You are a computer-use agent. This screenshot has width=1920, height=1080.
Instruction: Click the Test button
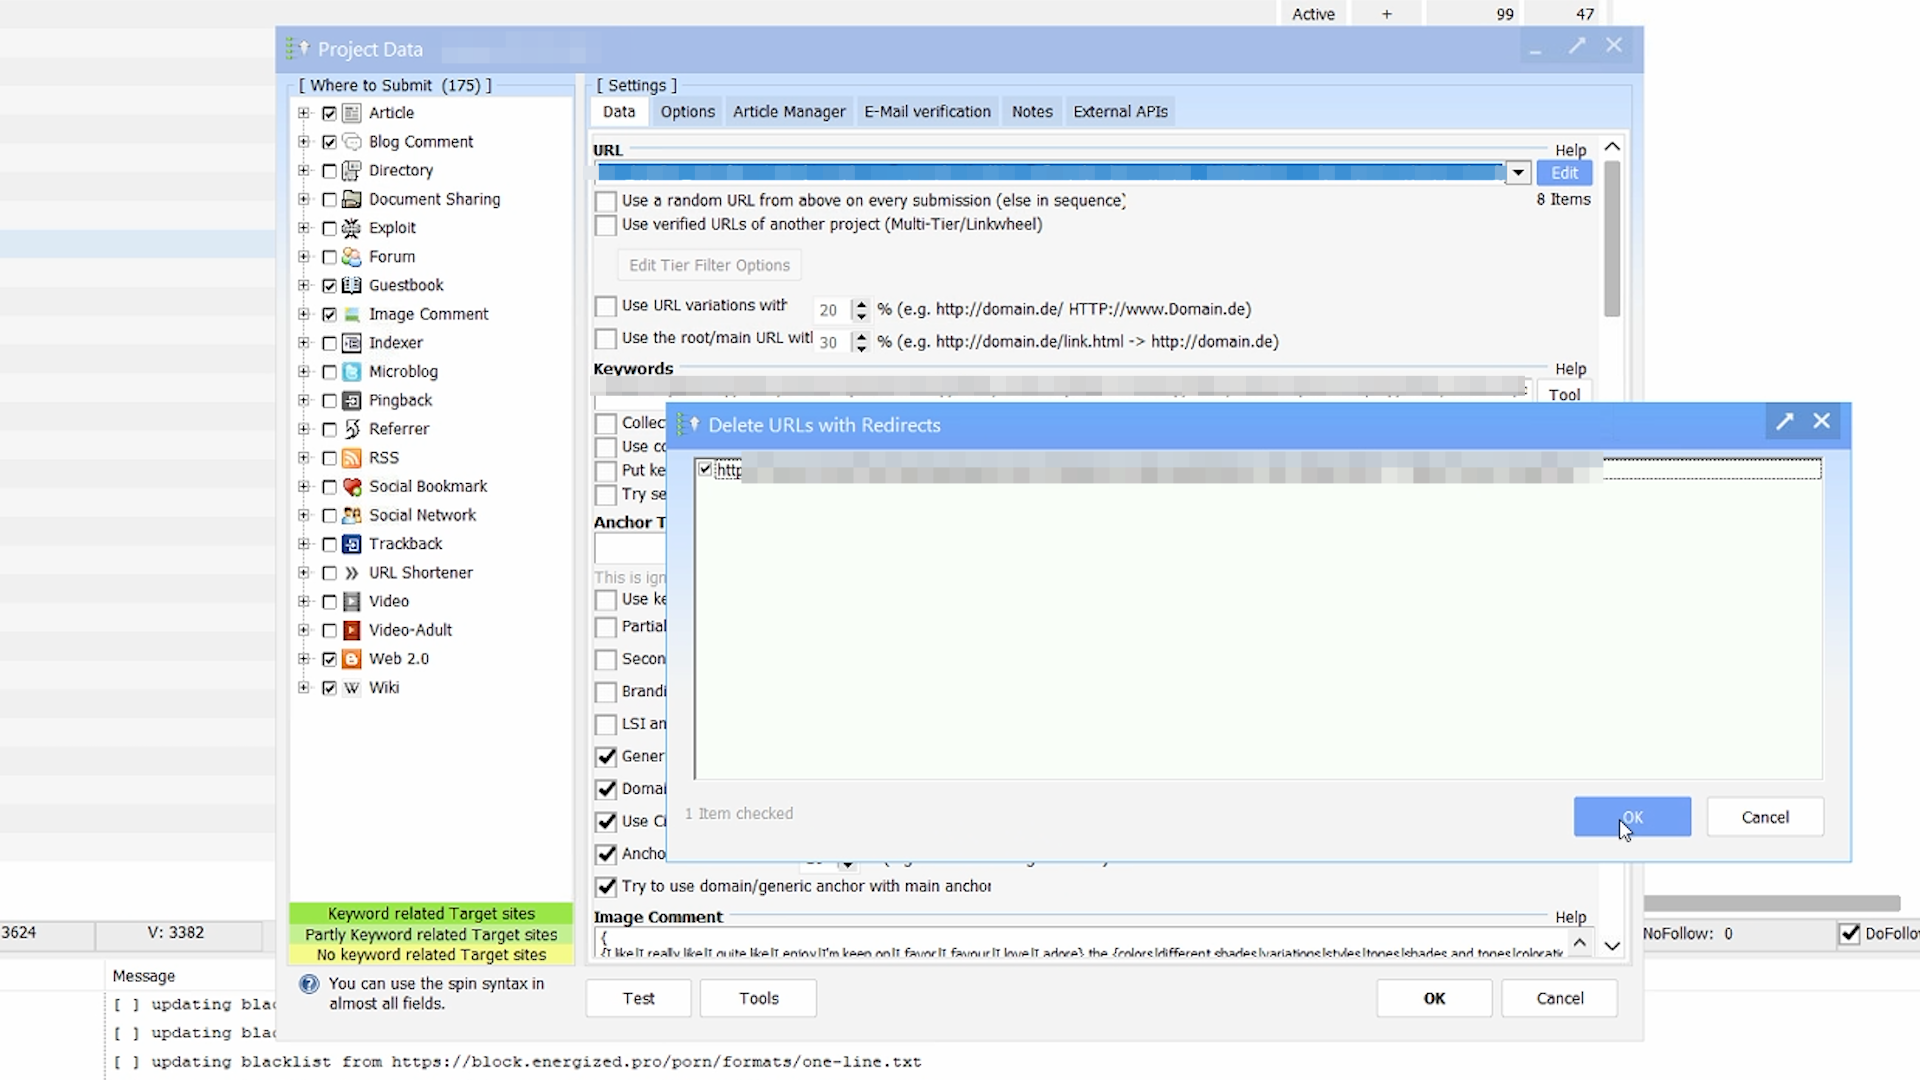click(x=638, y=998)
